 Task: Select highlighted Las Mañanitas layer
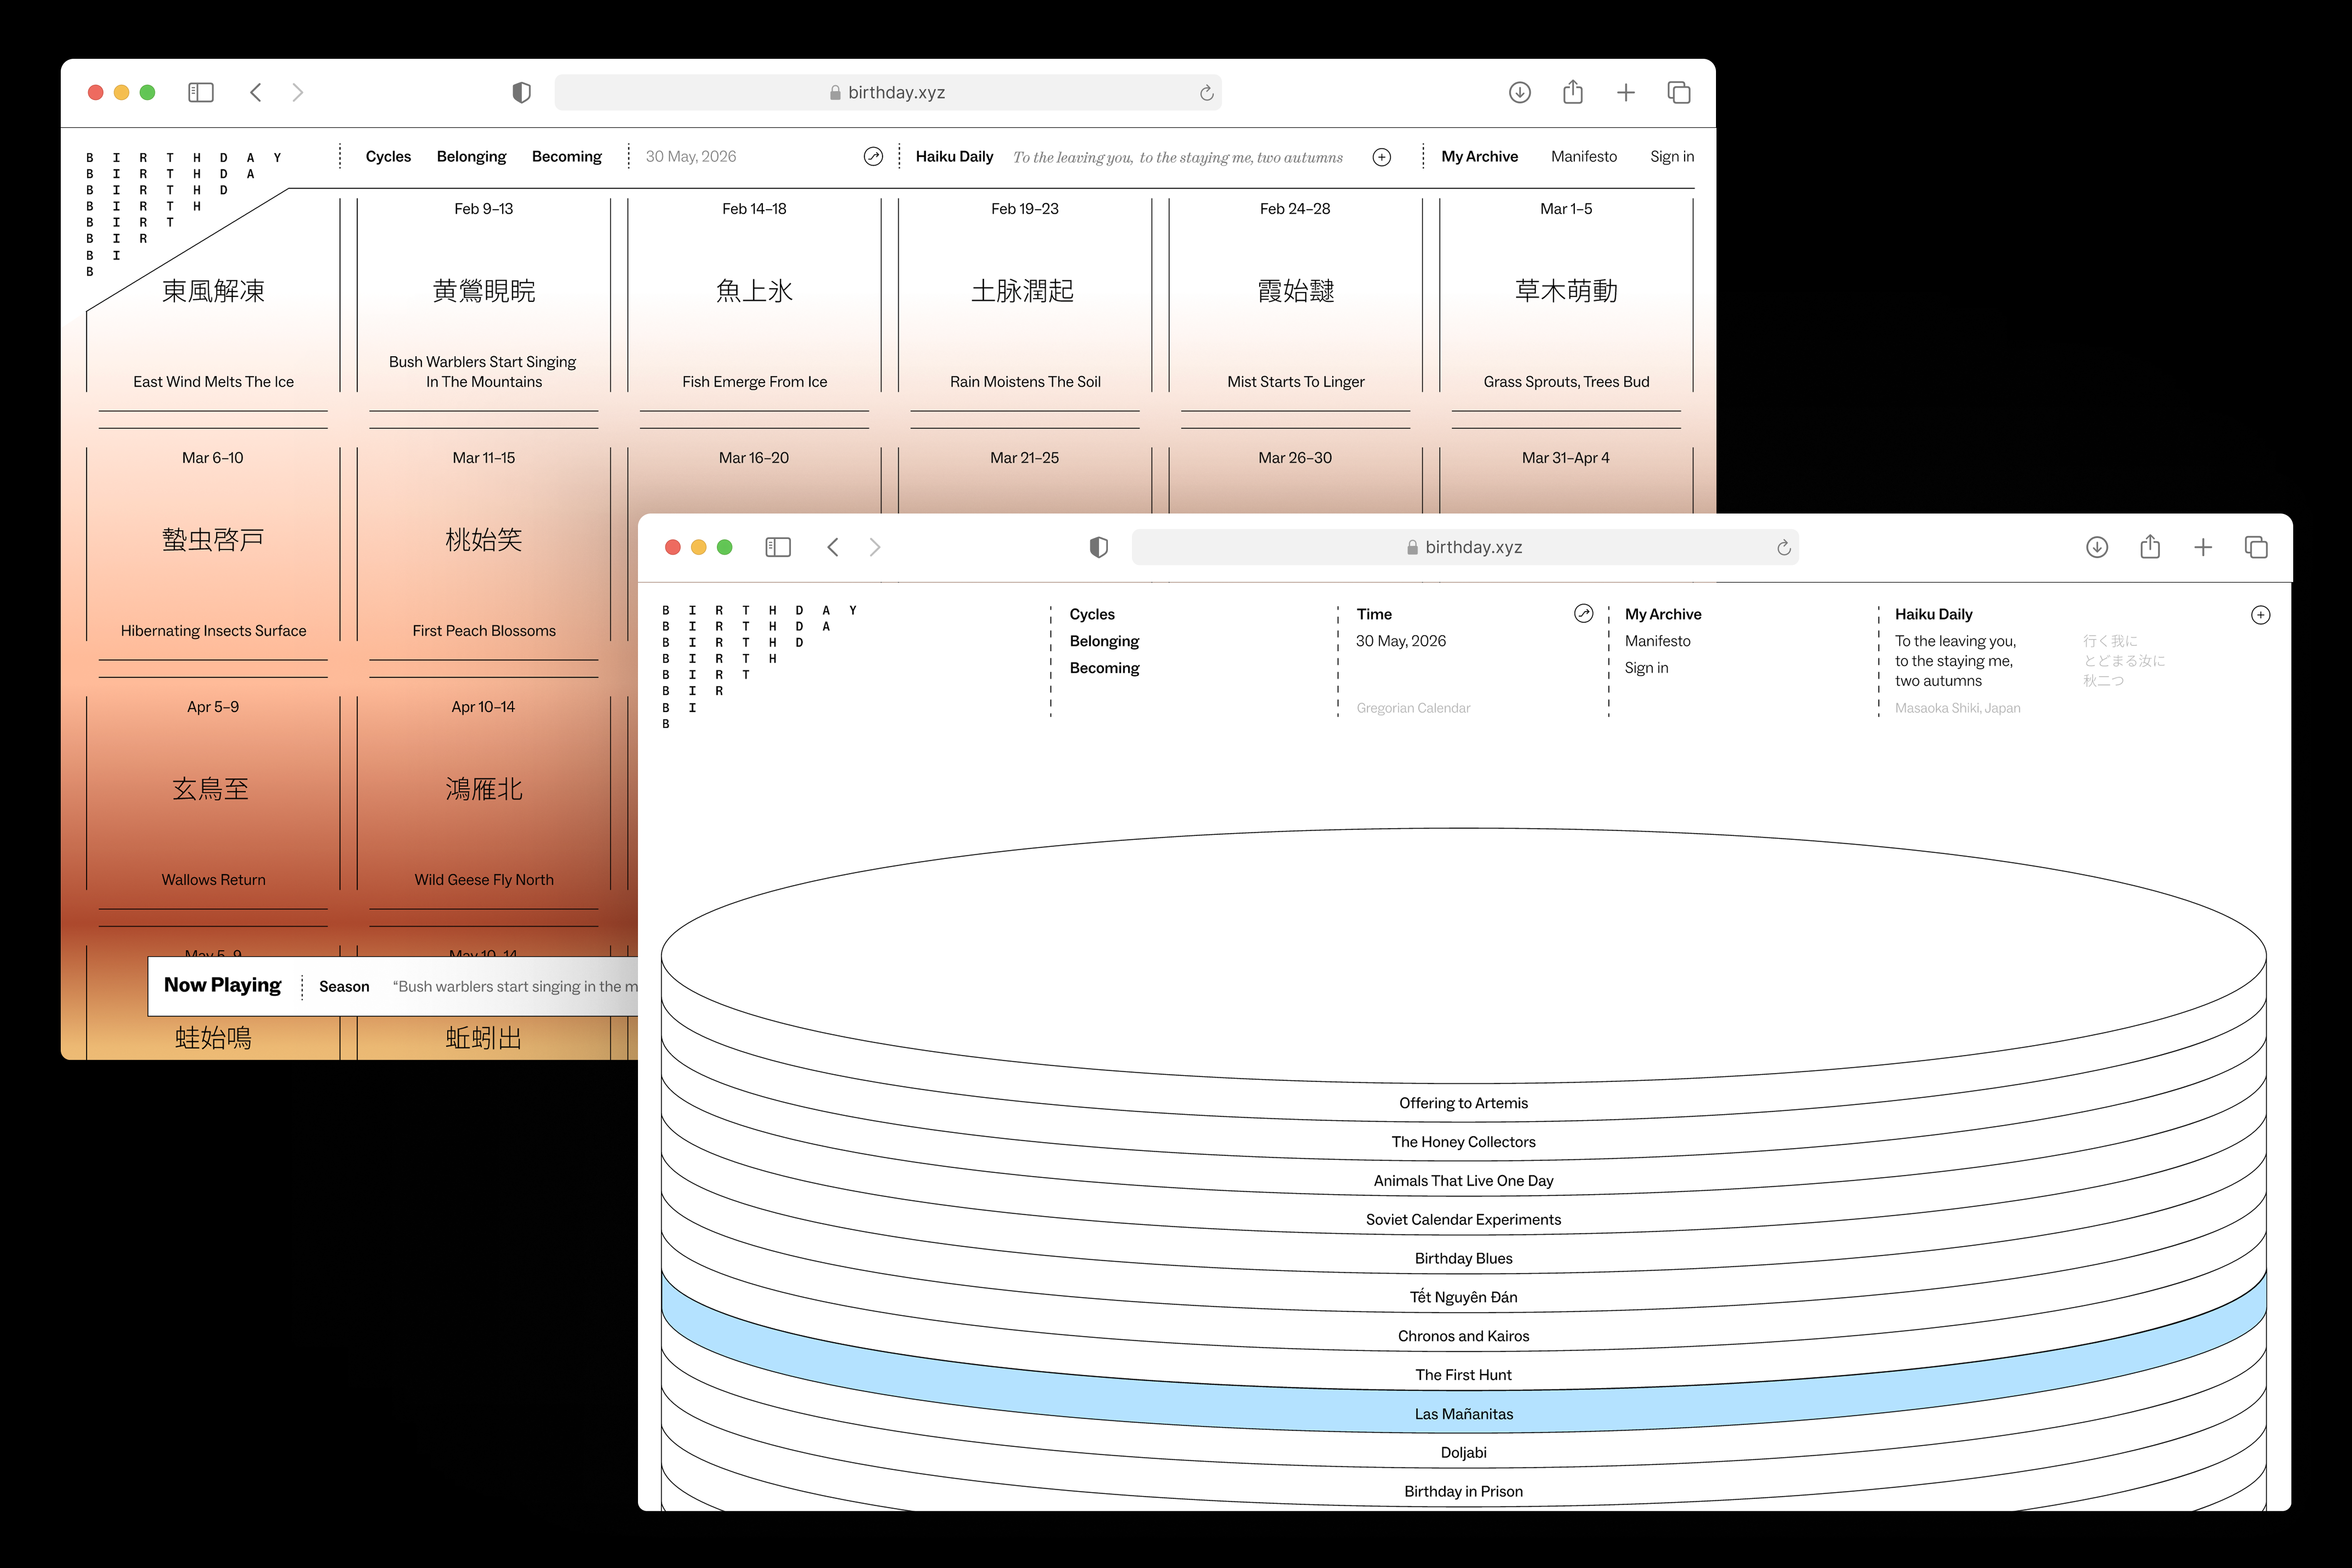pyautogui.click(x=1463, y=1414)
